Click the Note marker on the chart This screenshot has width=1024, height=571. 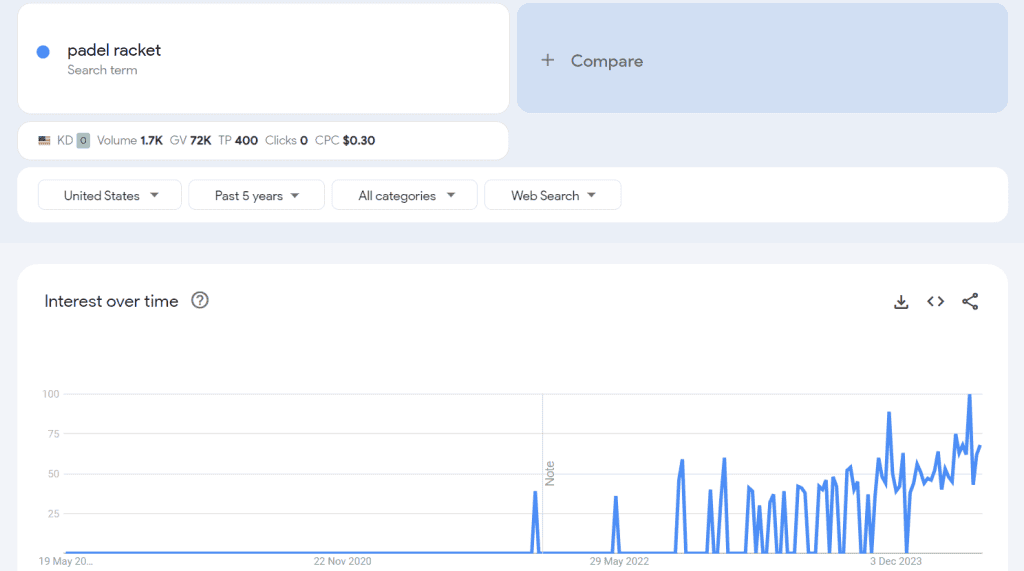(x=549, y=474)
